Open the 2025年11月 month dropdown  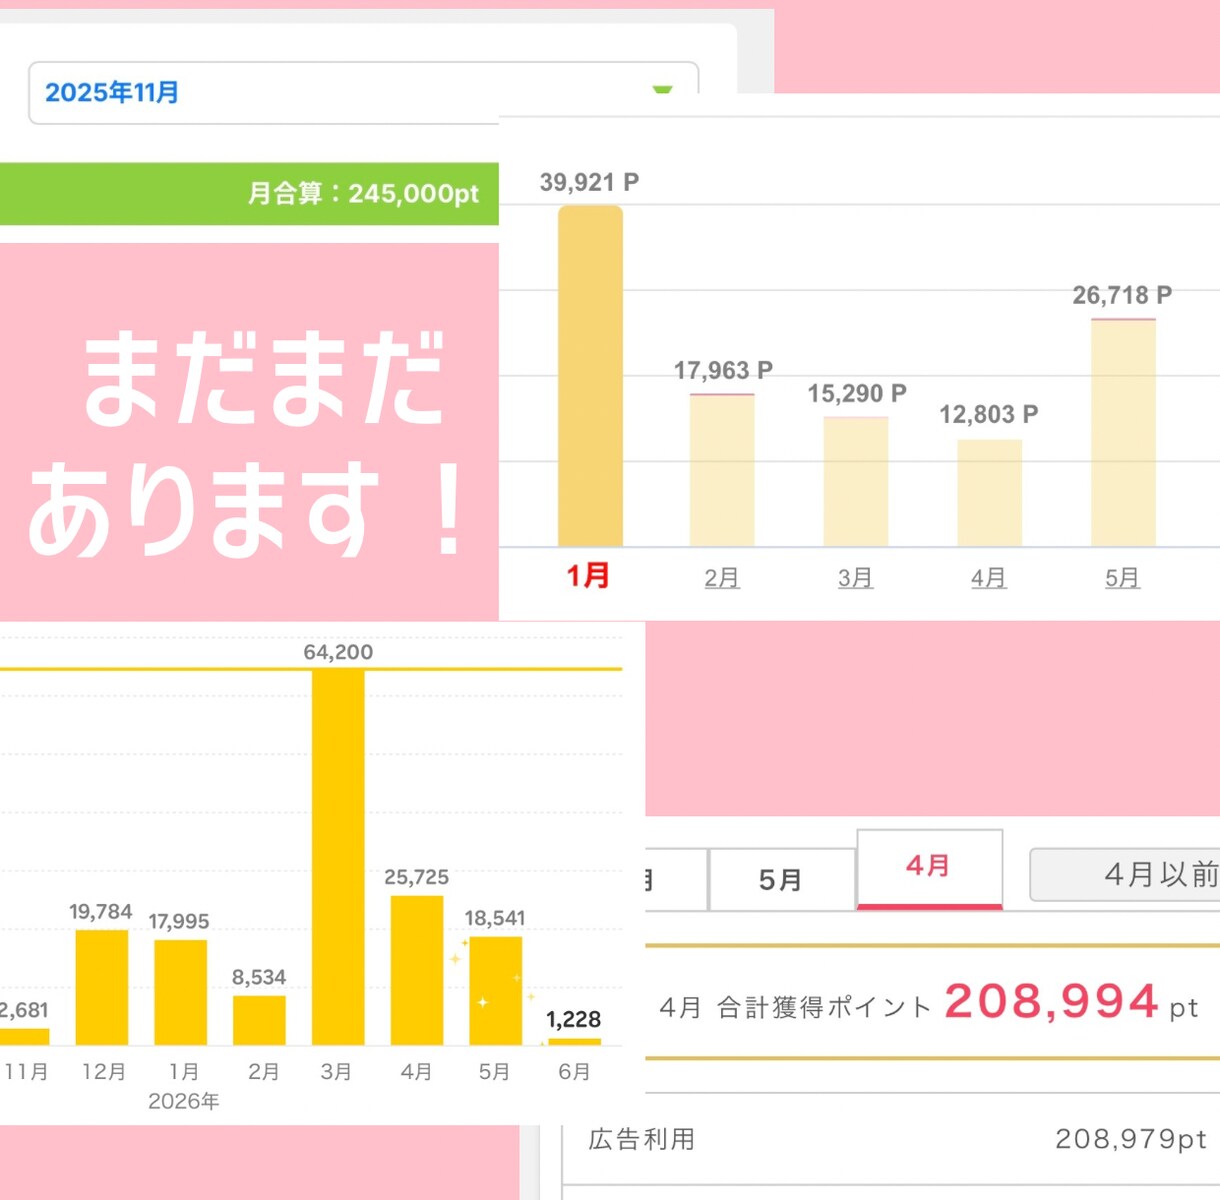(363, 93)
